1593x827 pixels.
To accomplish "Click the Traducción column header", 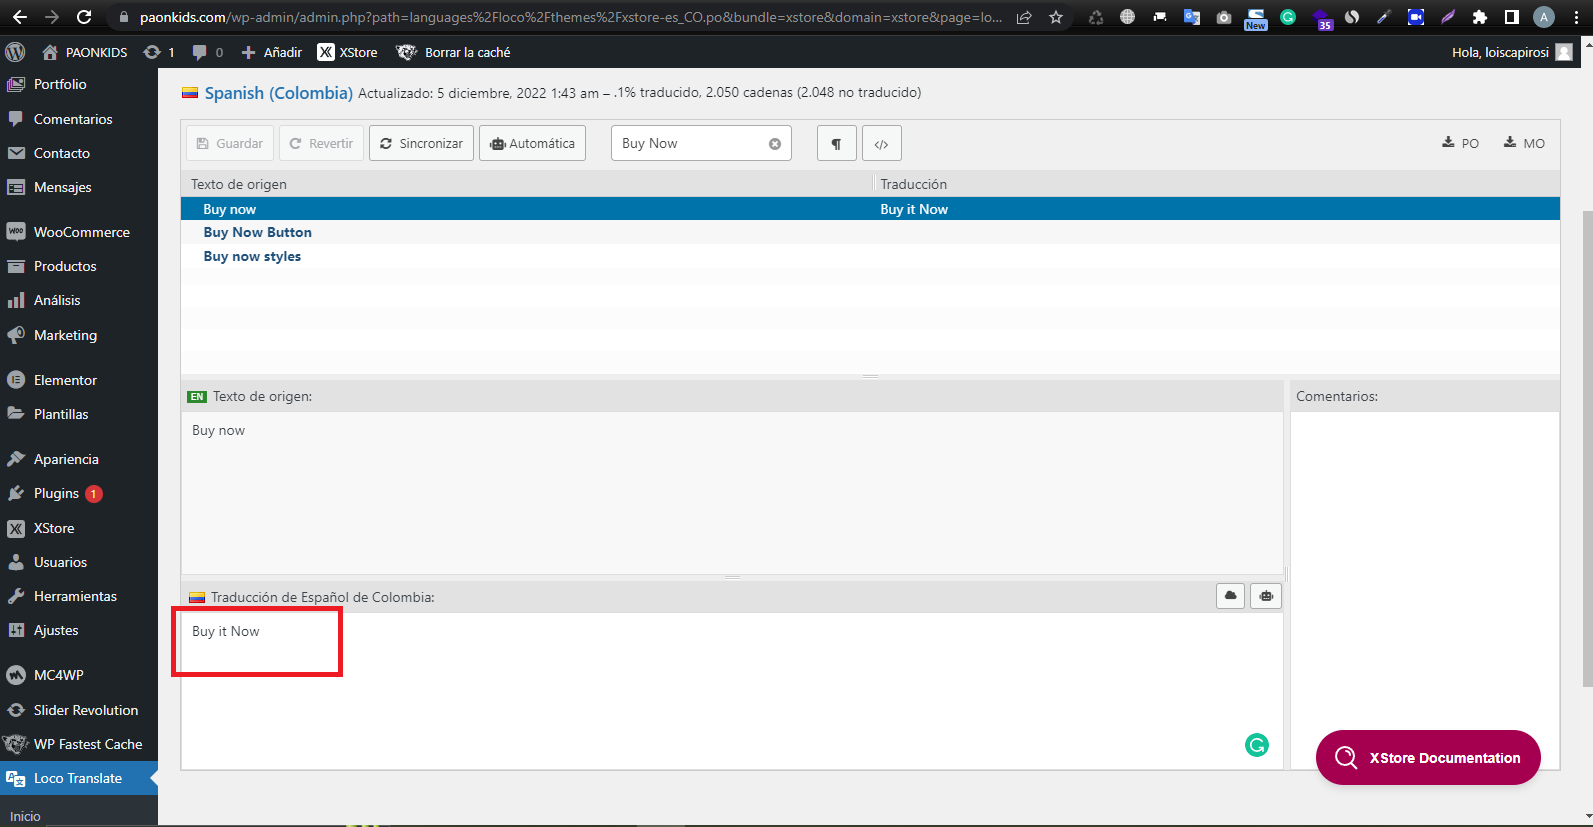I will [913, 184].
